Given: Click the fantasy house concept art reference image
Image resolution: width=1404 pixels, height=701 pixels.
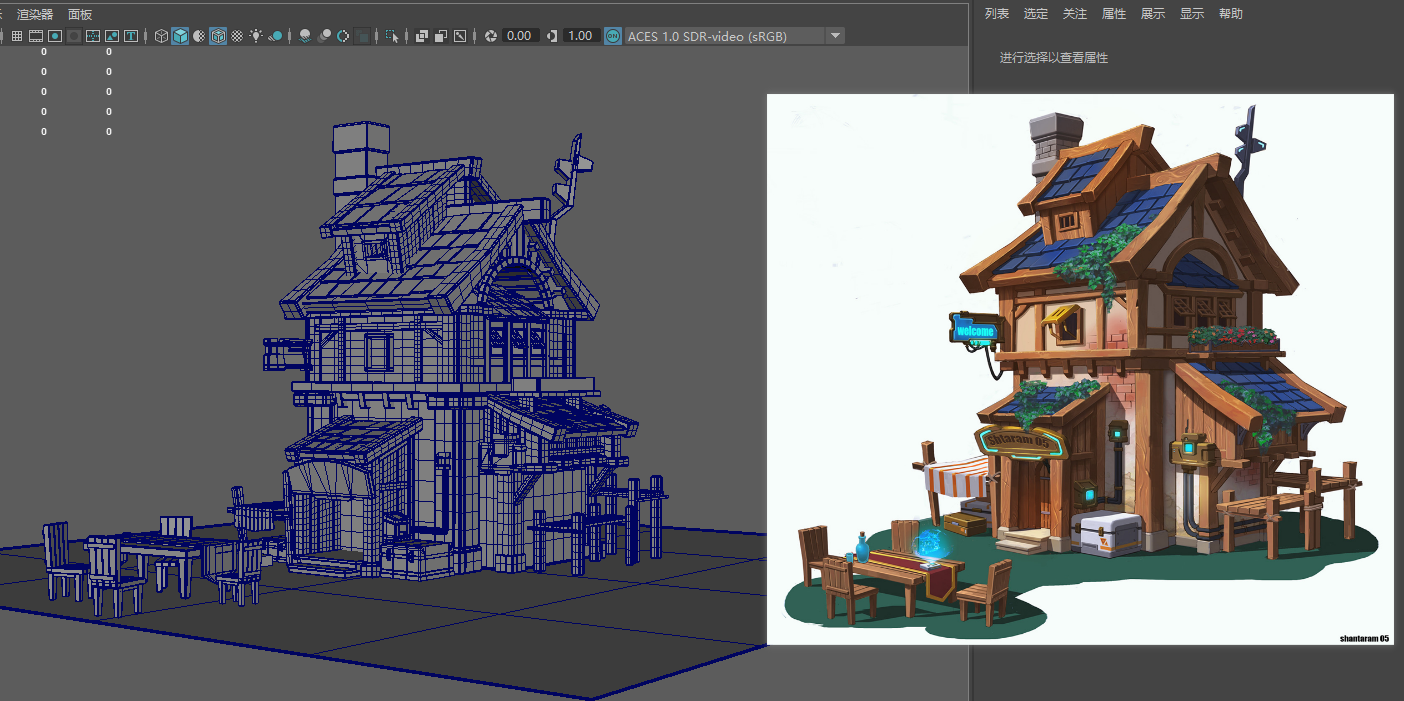Looking at the screenshot, I should pos(1080,369).
